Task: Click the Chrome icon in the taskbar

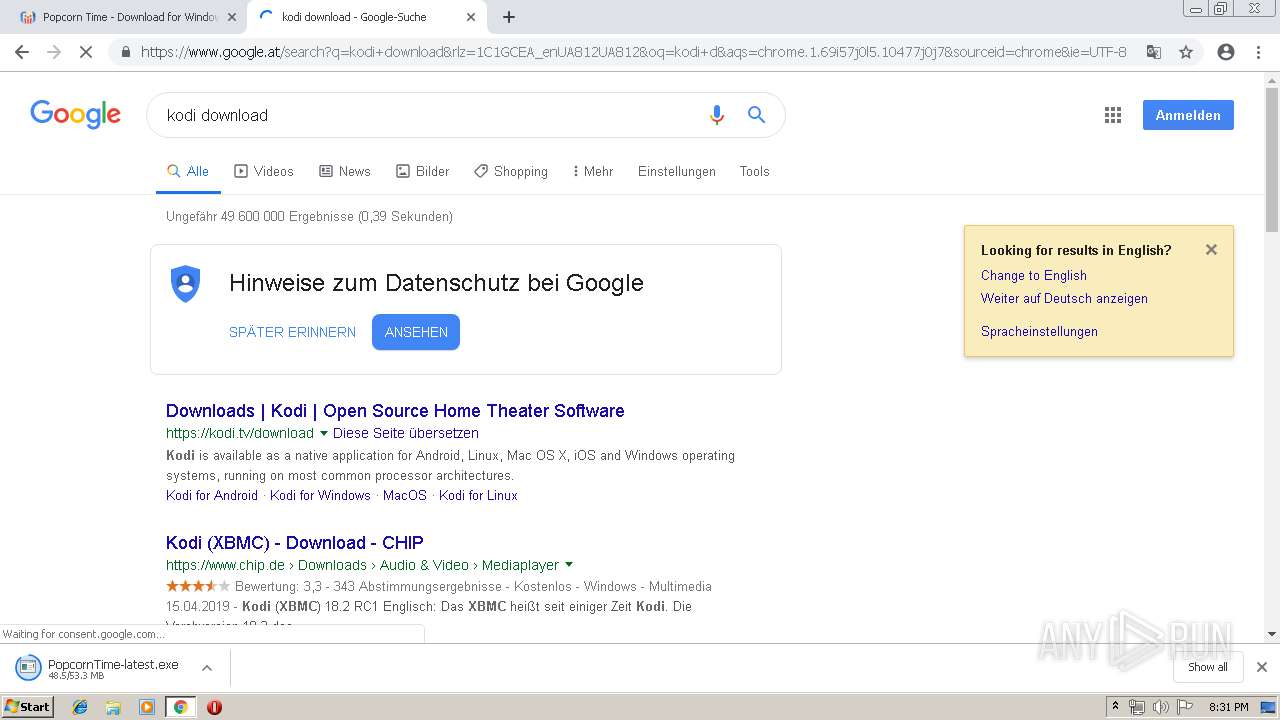Action: (180, 707)
